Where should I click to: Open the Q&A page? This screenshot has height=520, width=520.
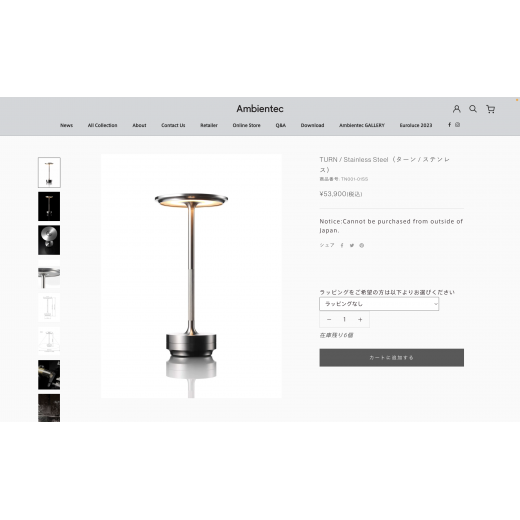(x=280, y=125)
